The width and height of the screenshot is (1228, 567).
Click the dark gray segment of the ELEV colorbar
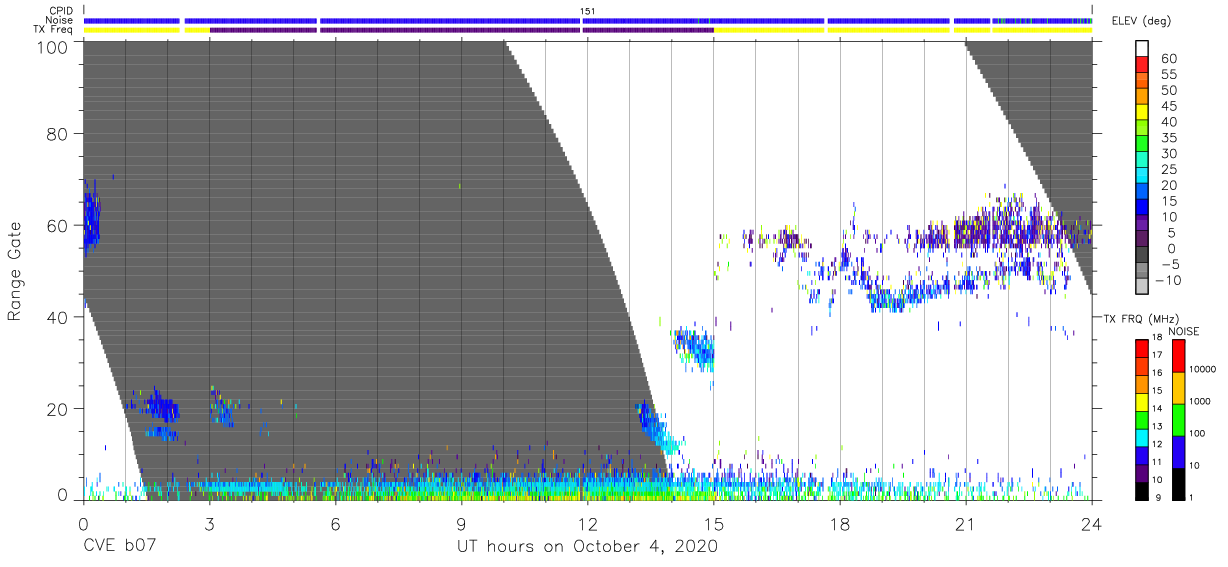click(1144, 255)
